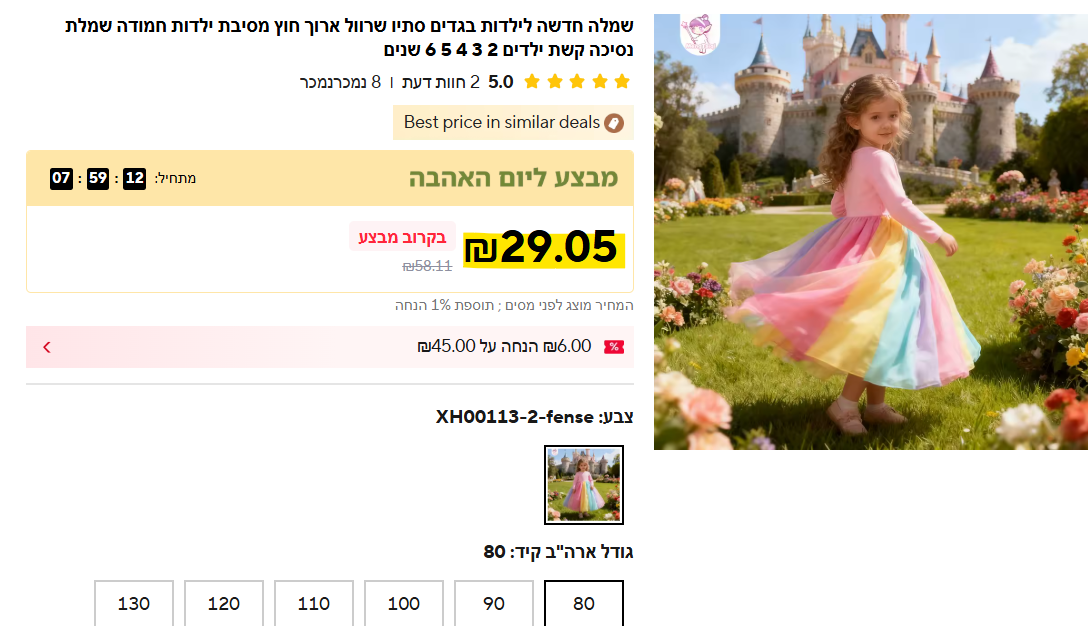Image resolution: width=1088 pixels, height=626 pixels.
Task: Choose size 120 option
Action: point(223,604)
